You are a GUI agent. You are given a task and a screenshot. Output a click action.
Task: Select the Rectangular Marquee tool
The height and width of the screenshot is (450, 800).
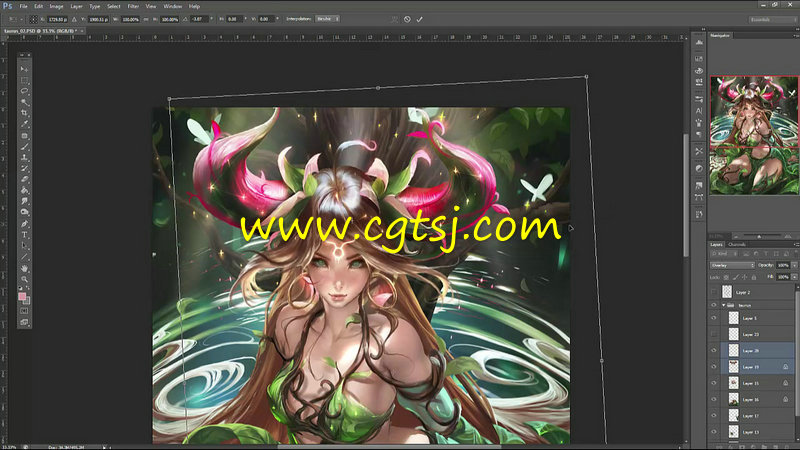(24, 80)
